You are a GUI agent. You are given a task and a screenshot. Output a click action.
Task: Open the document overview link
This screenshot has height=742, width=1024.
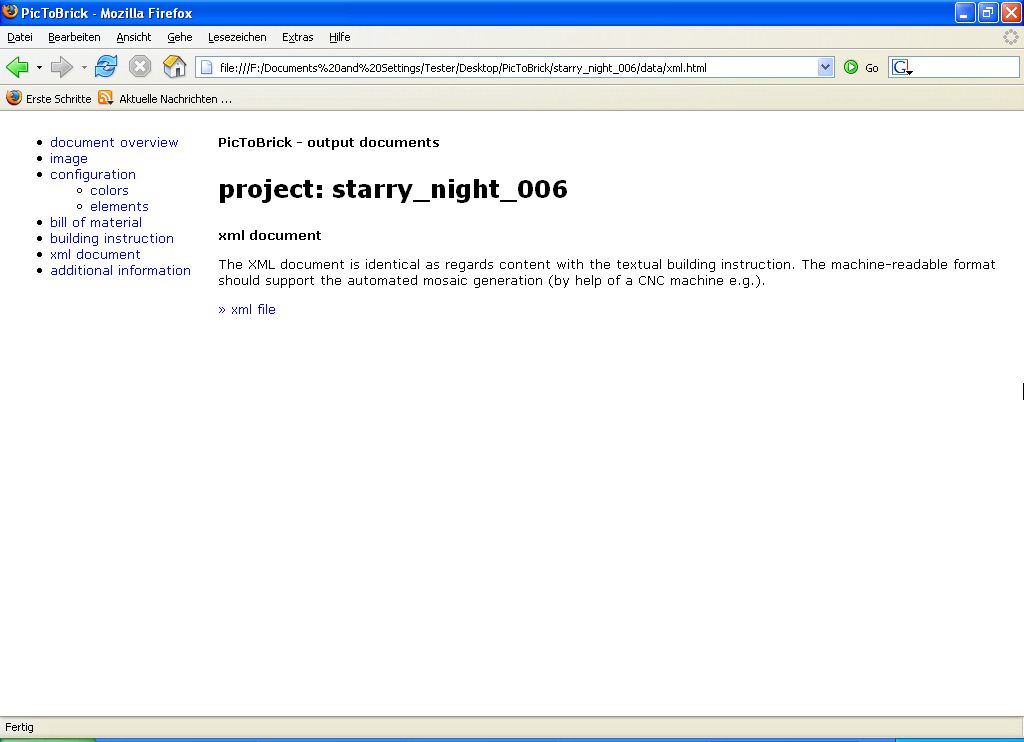click(x=114, y=142)
